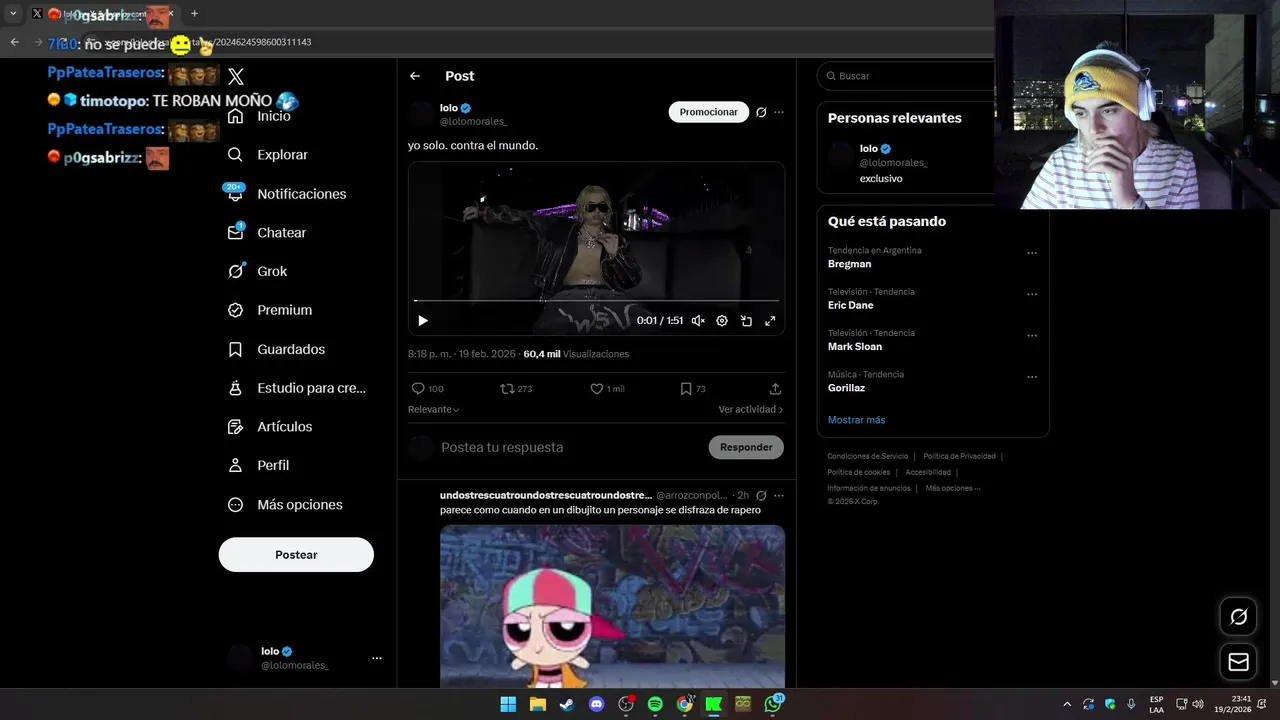Click browser back arrow
The width and height of the screenshot is (1280, 720).
coord(14,42)
